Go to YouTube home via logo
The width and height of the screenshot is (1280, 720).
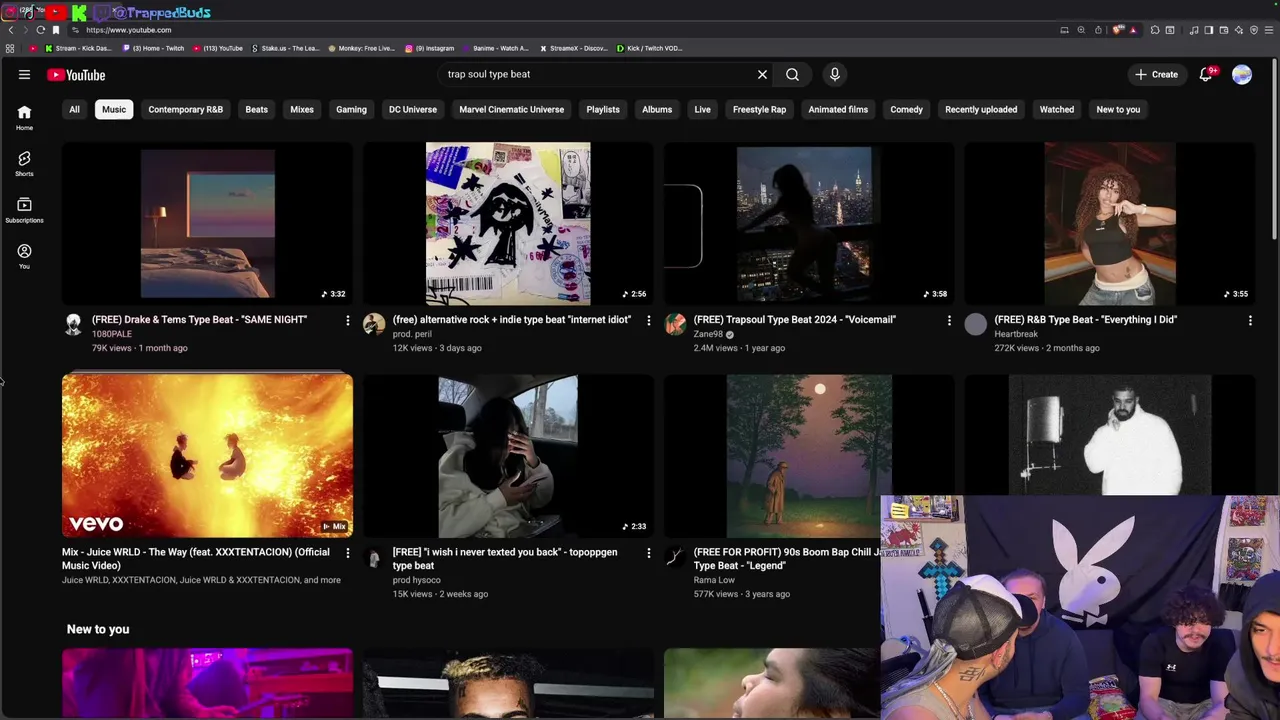click(x=76, y=75)
